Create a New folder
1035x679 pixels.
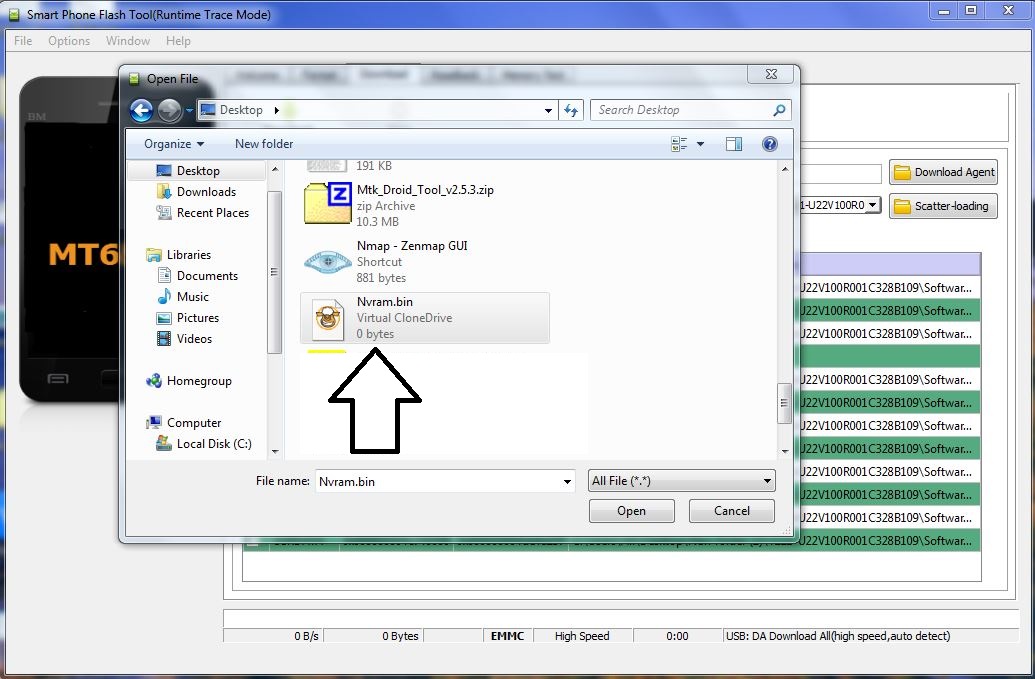264,144
